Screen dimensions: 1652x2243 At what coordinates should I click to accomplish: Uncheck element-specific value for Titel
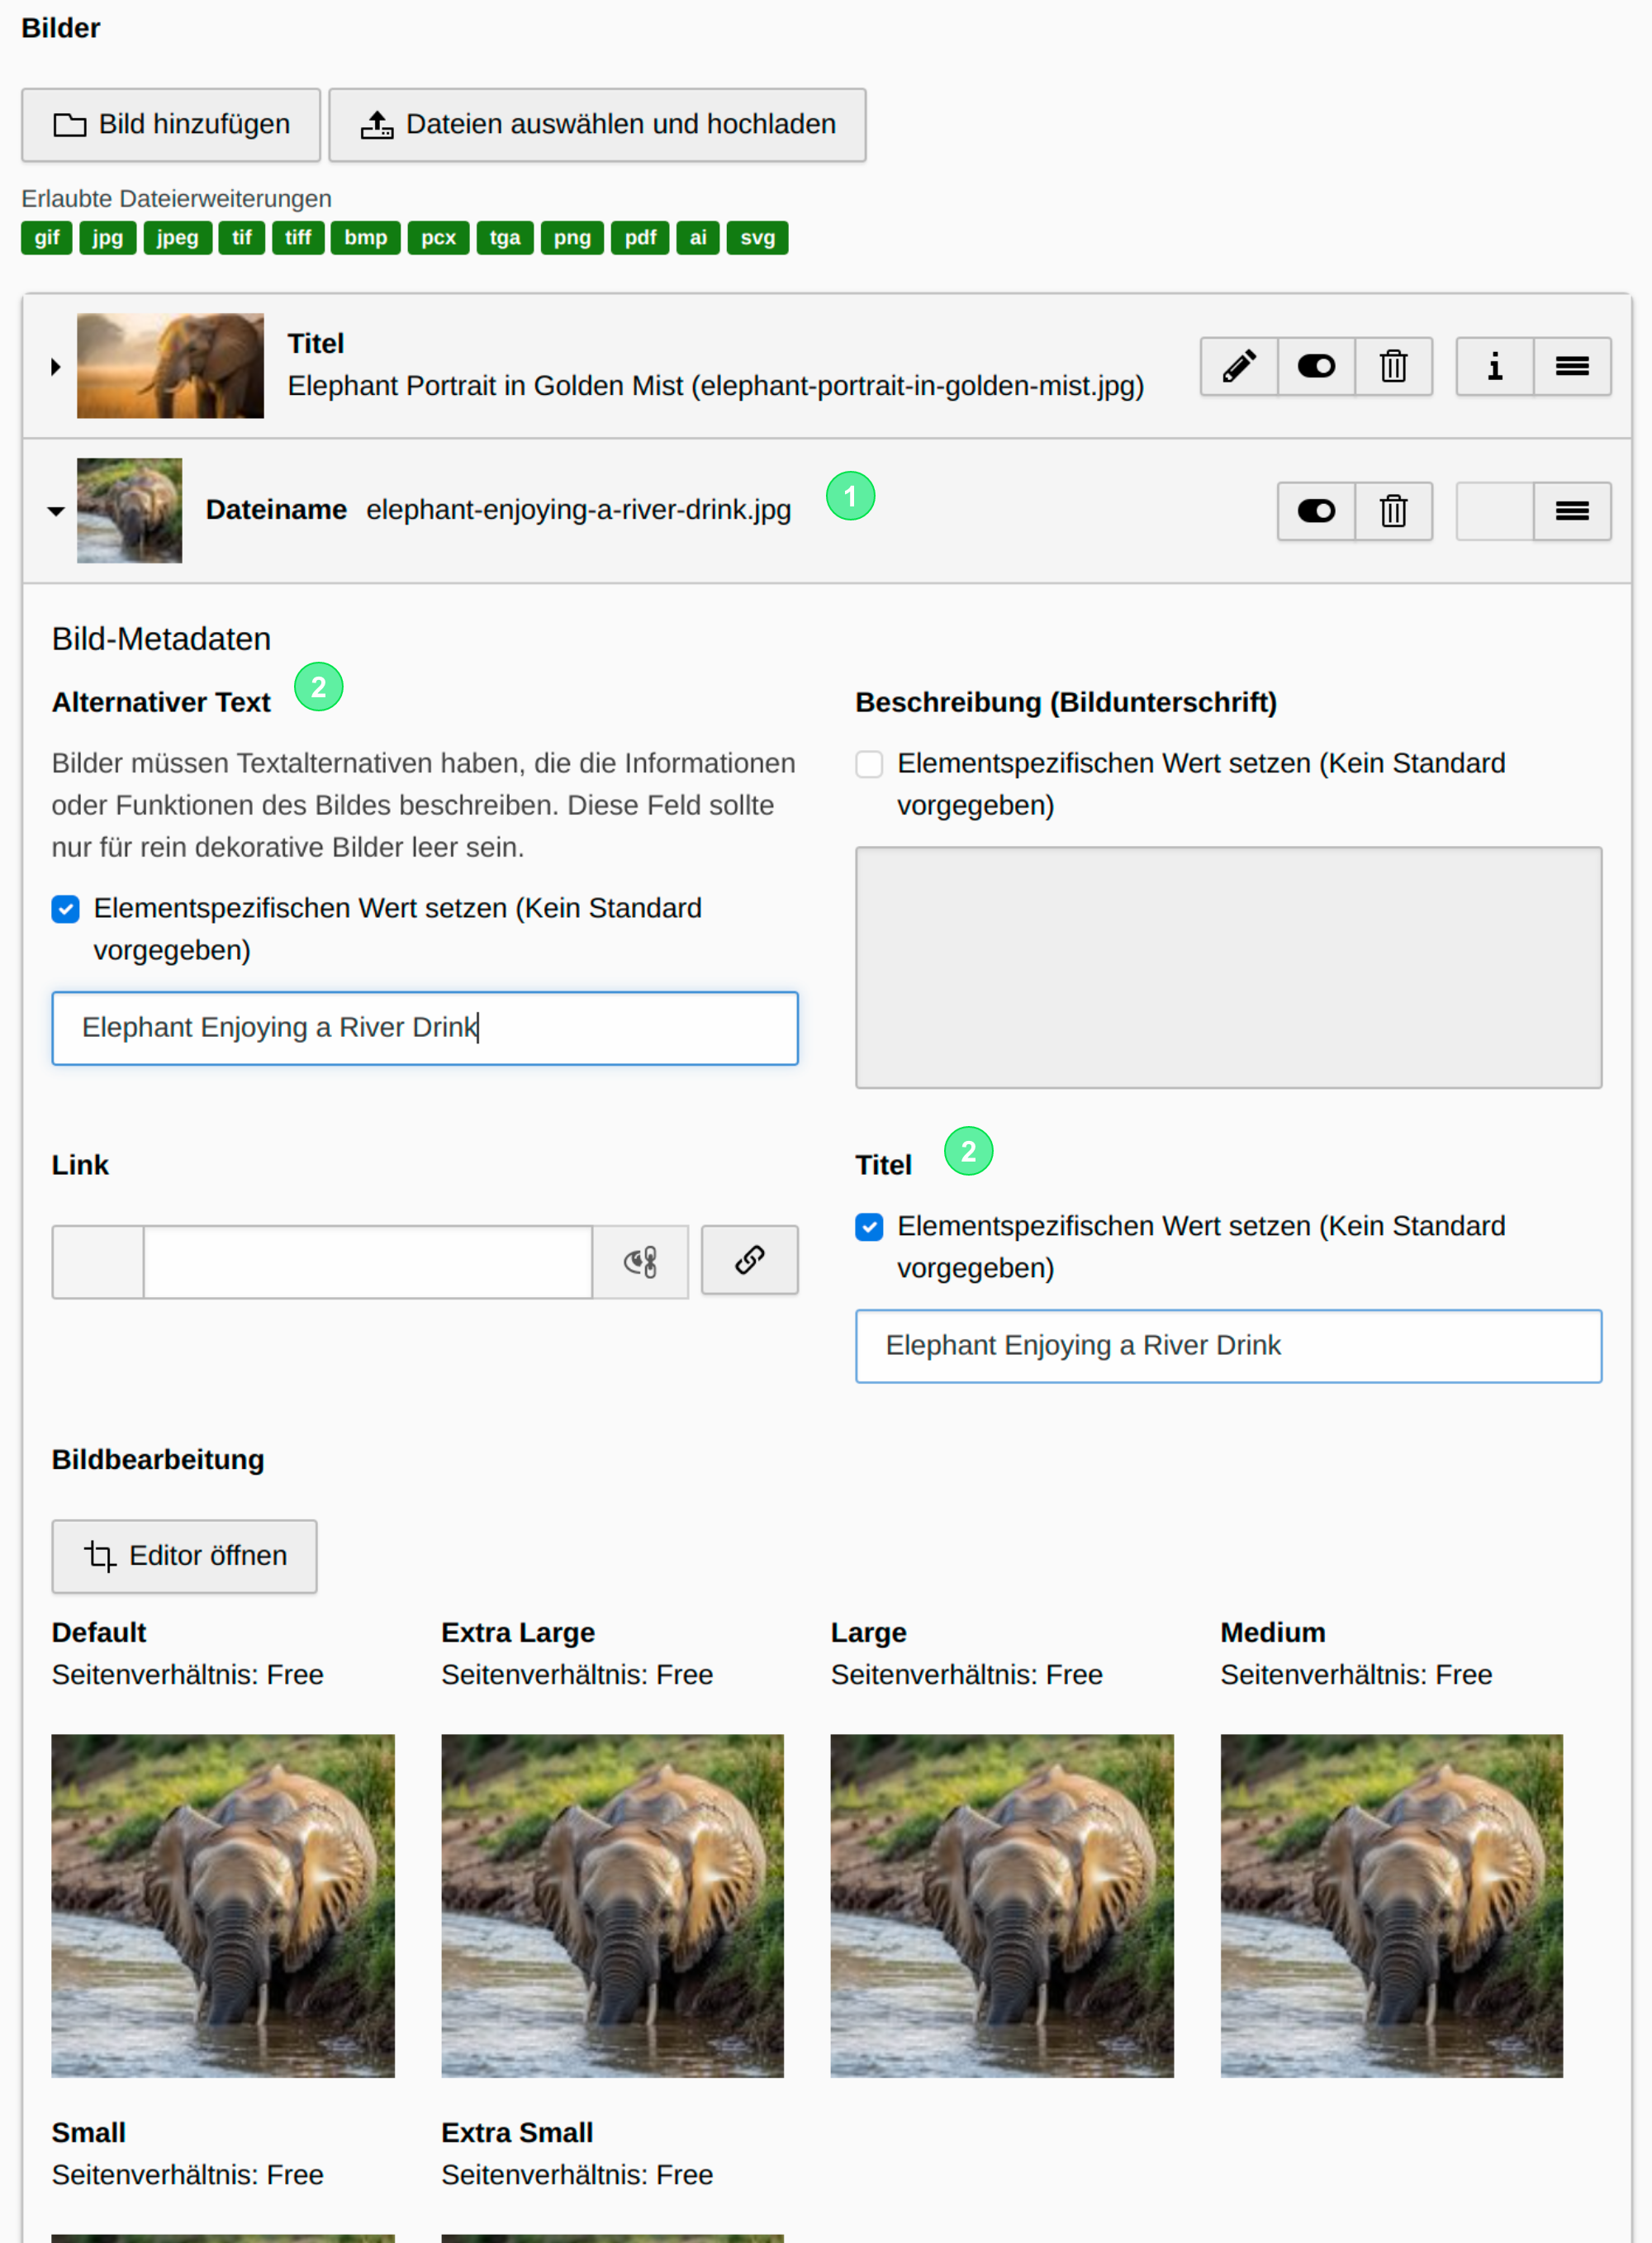[869, 1227]
